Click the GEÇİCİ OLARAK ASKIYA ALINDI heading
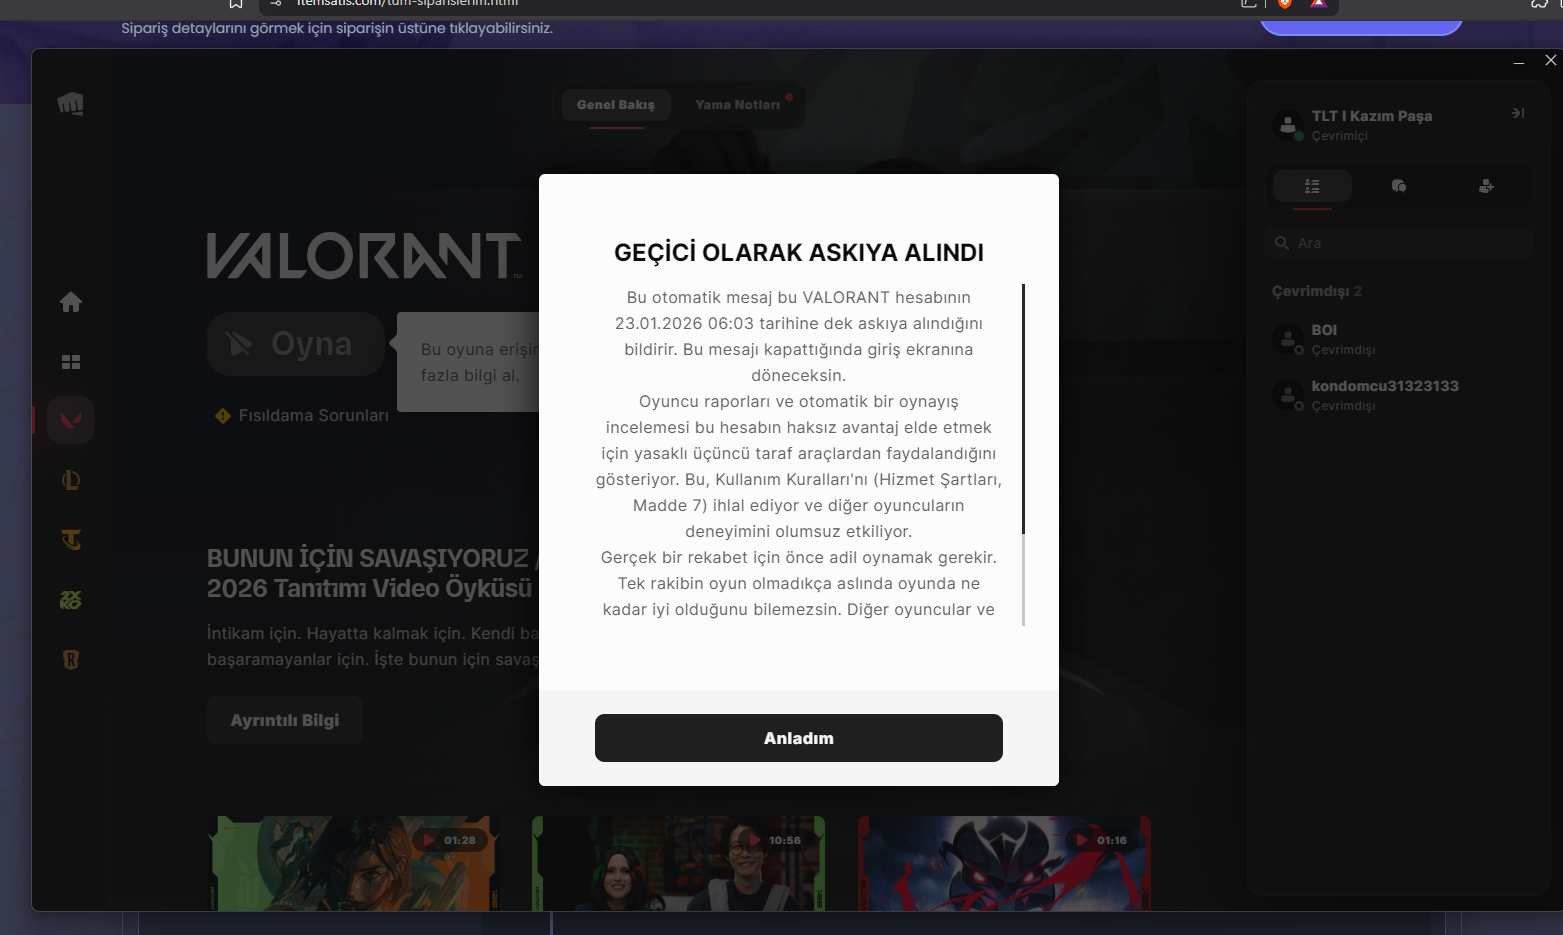1563x935 pixels. [799, 252]
